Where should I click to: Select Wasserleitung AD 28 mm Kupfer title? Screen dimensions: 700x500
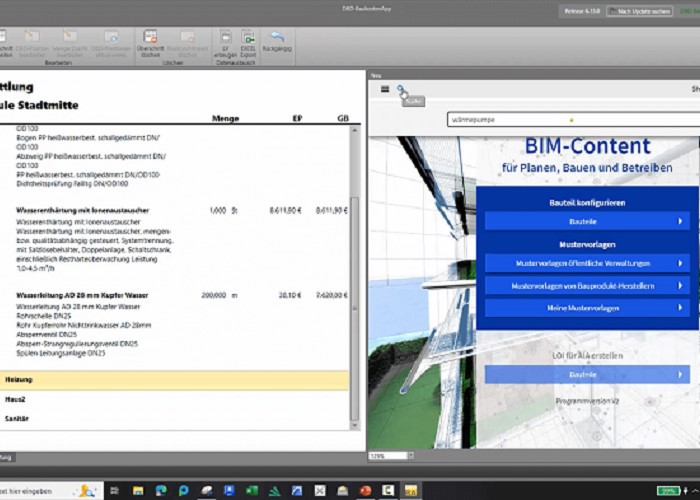coord(82,296)
